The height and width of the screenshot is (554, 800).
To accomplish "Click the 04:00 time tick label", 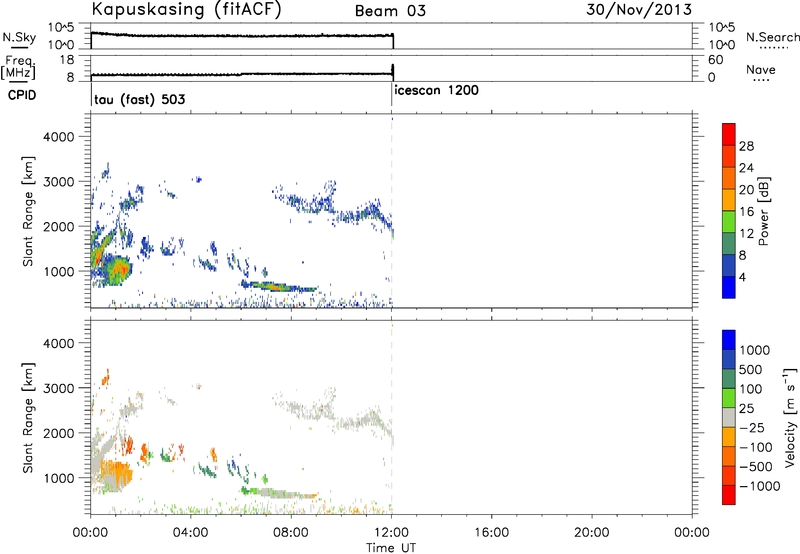I will pos(191,533).
